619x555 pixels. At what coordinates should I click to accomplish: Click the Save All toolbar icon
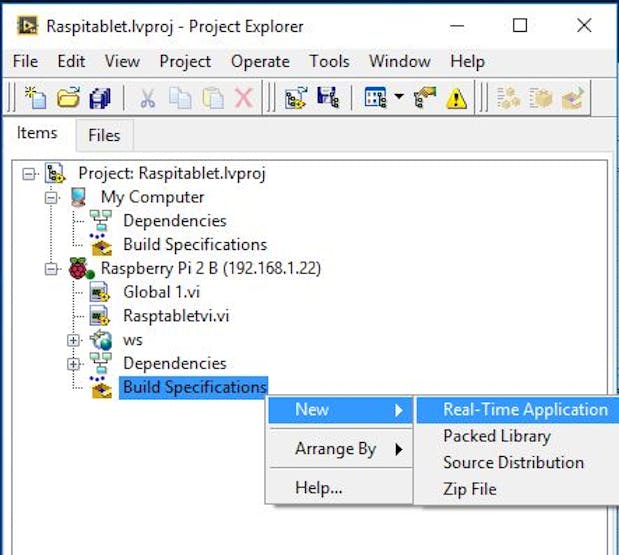pos(100,98)
